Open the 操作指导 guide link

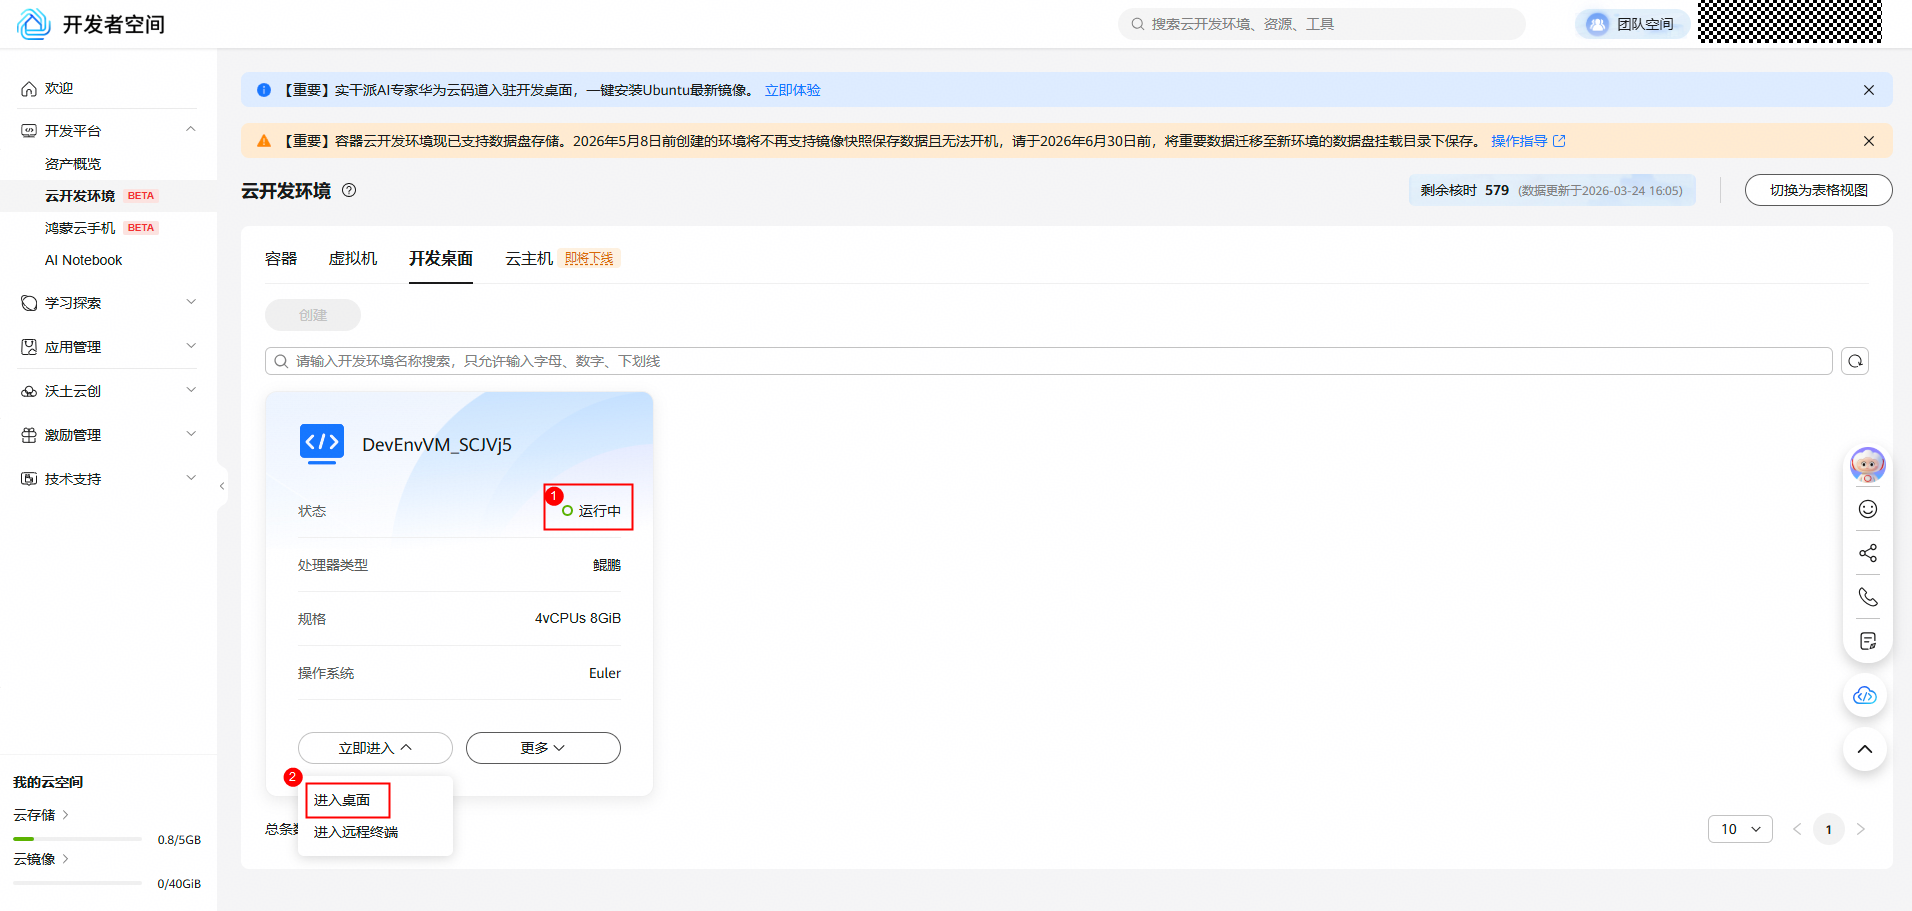tap(1528, 141)
